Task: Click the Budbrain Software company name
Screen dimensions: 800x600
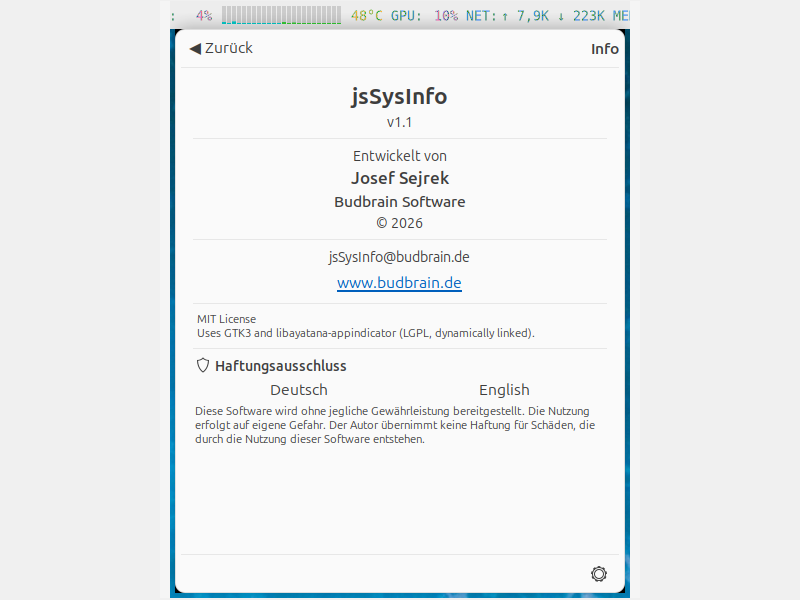Action: click(x=399, y=201)
